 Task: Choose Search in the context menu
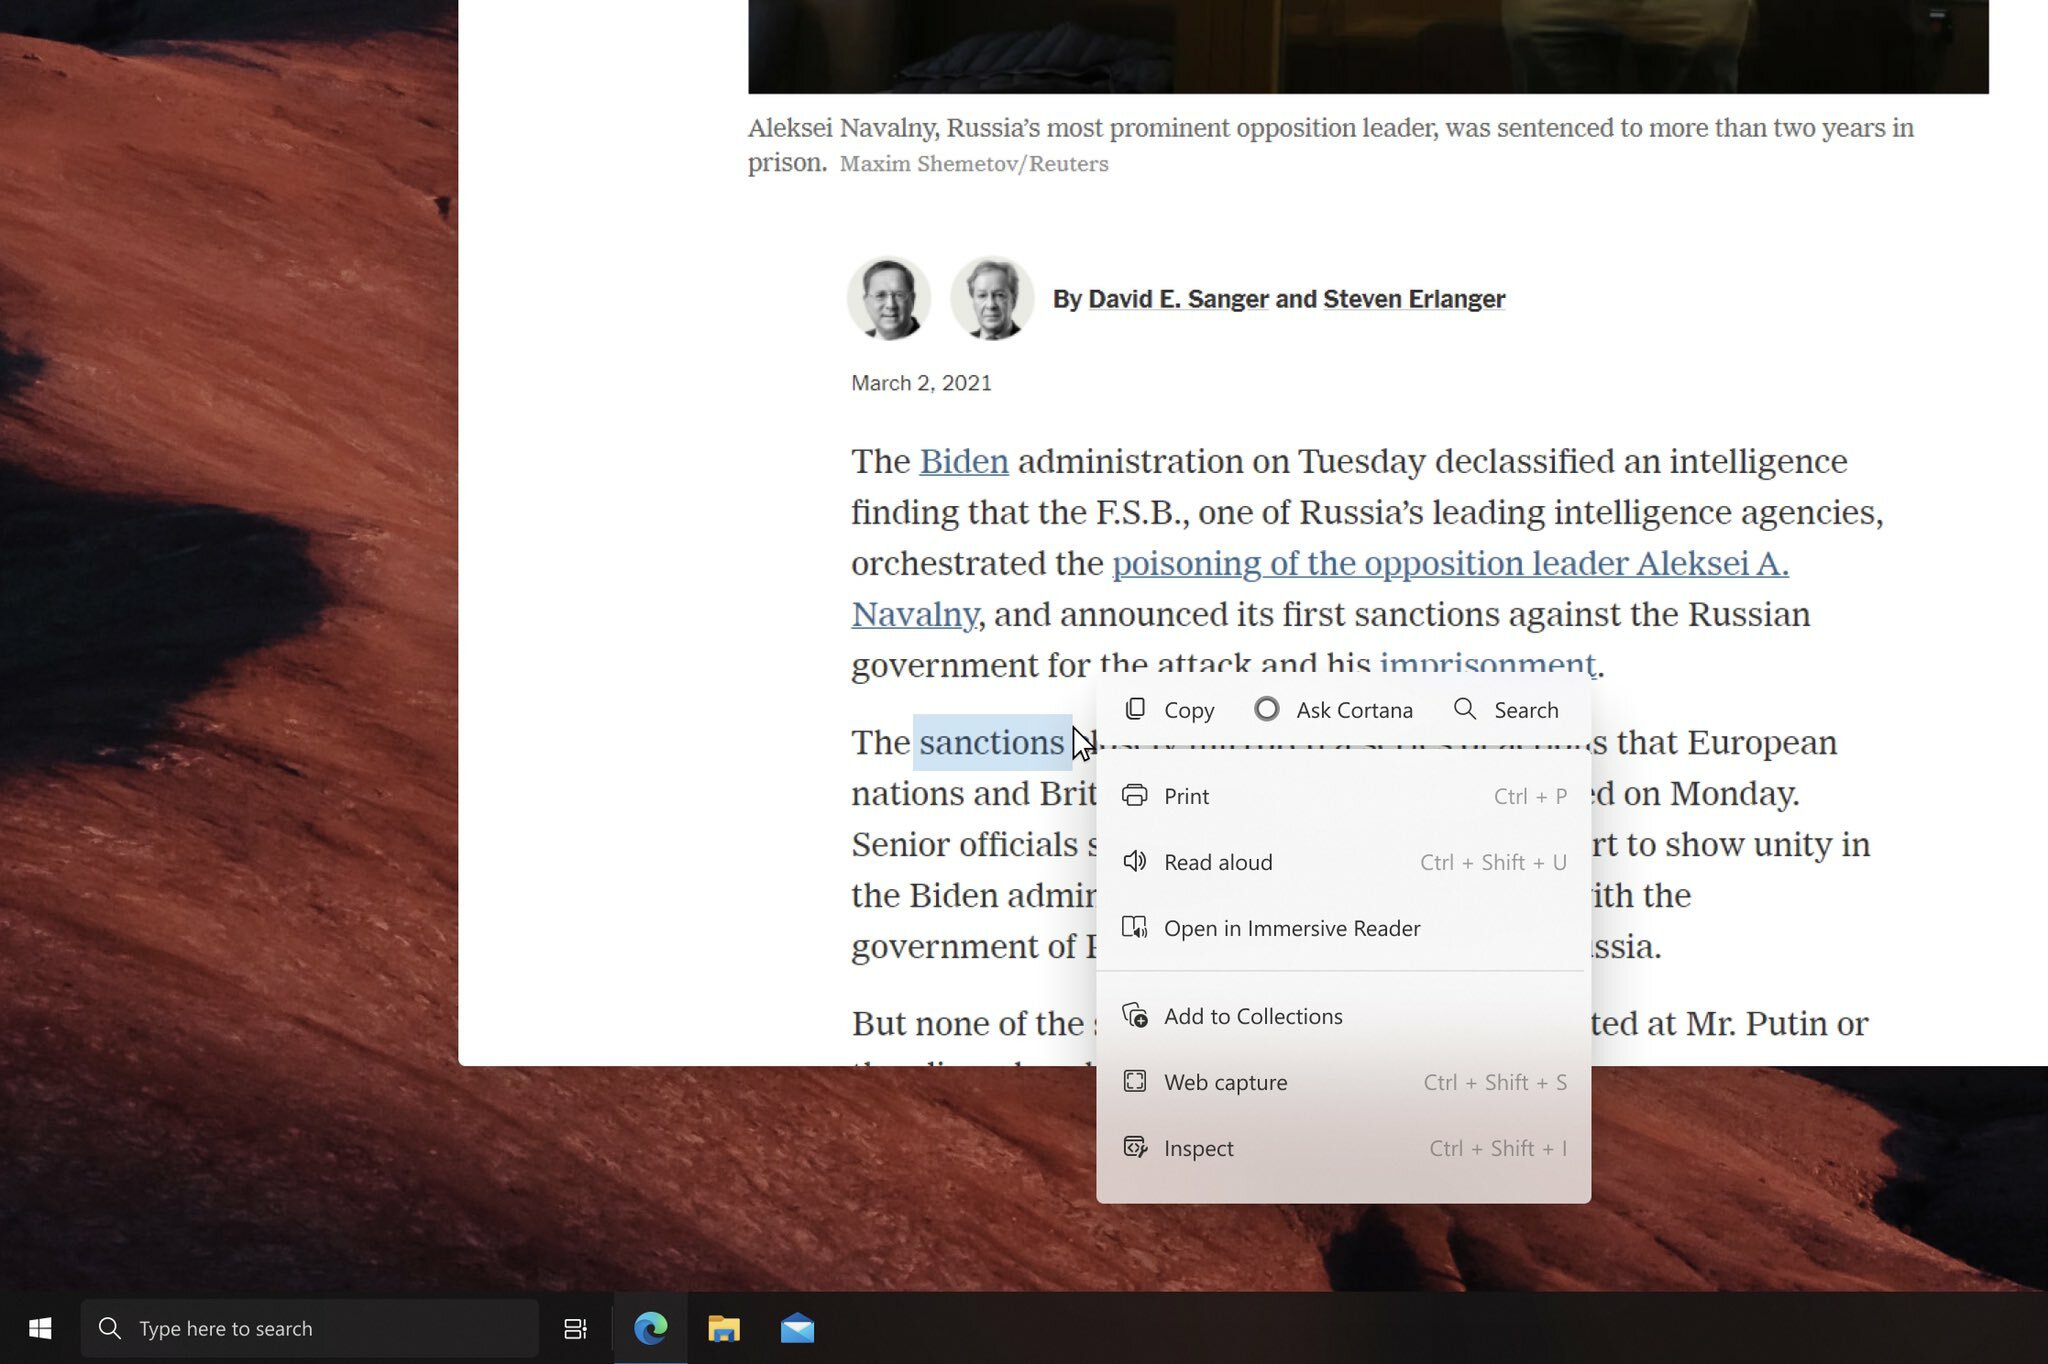(x=1506, y=709)
